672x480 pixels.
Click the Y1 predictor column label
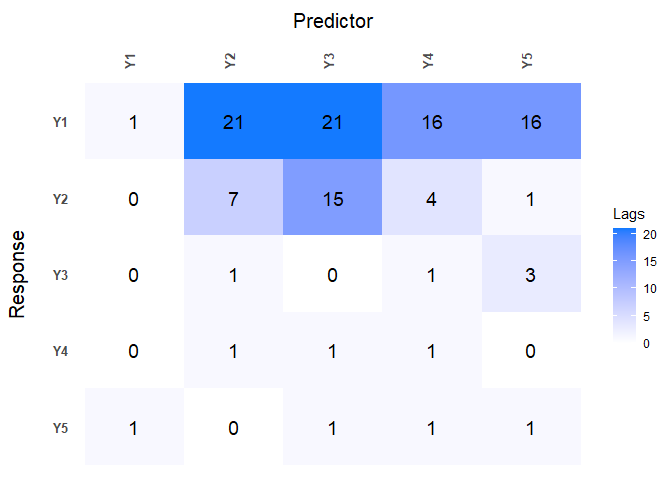[132, 61]
